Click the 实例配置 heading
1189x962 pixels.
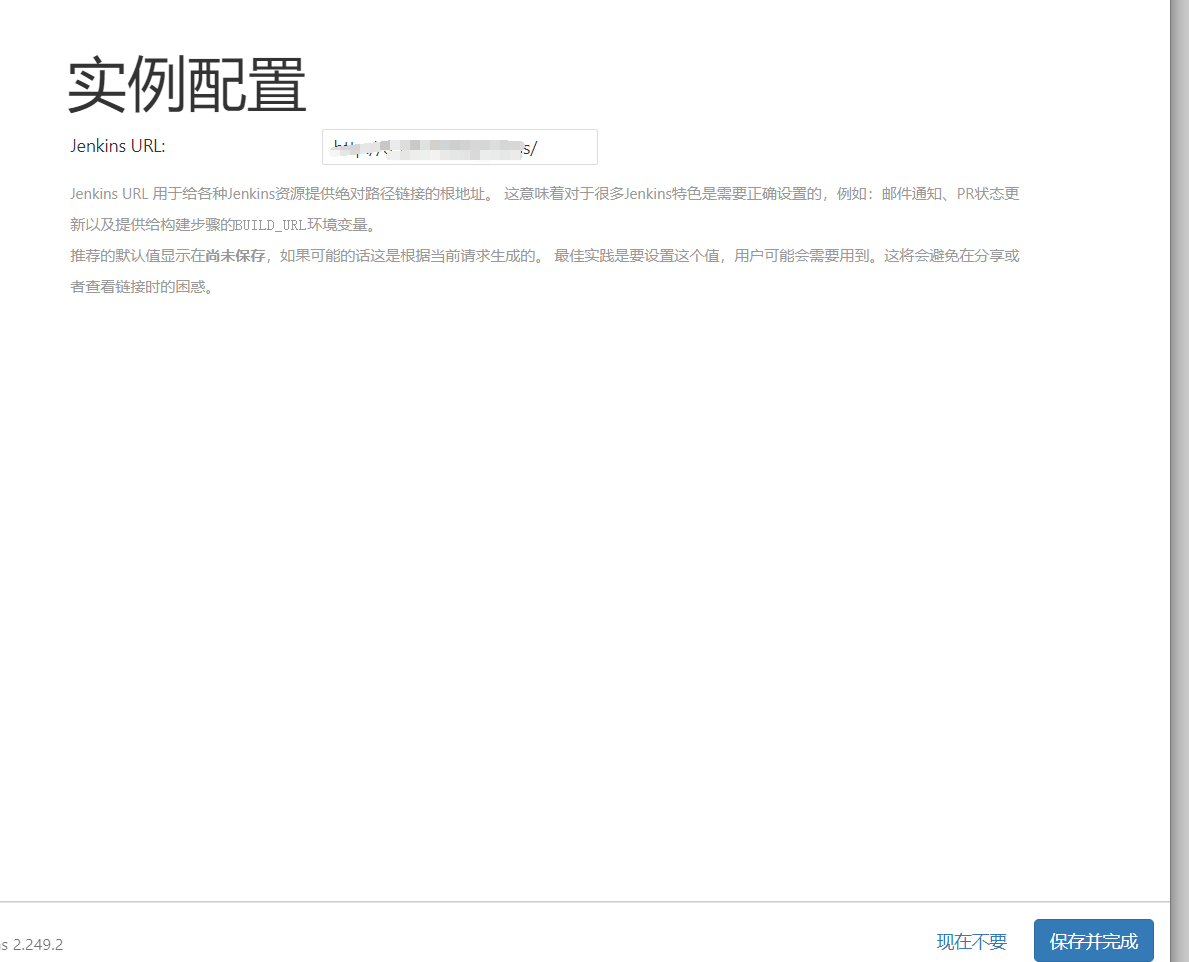[187, 85]
